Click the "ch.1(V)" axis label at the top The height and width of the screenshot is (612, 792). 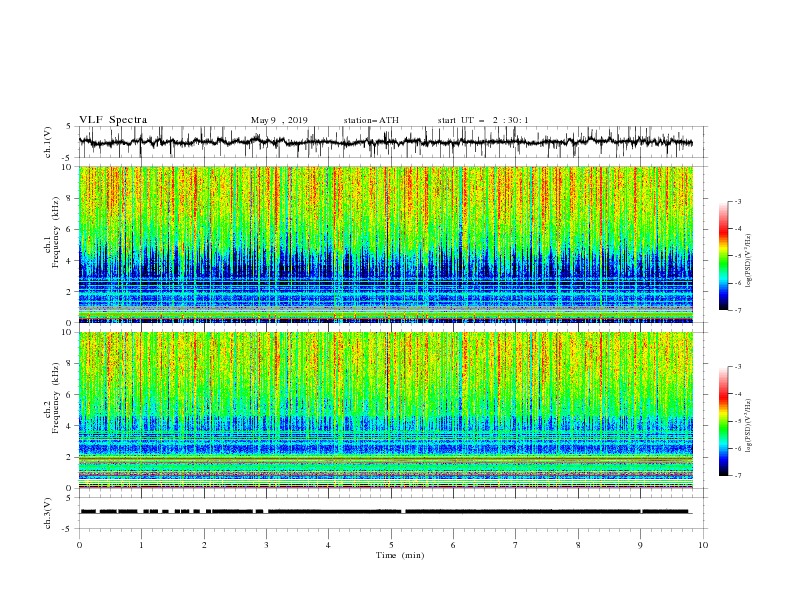click(x=48, y=142)
